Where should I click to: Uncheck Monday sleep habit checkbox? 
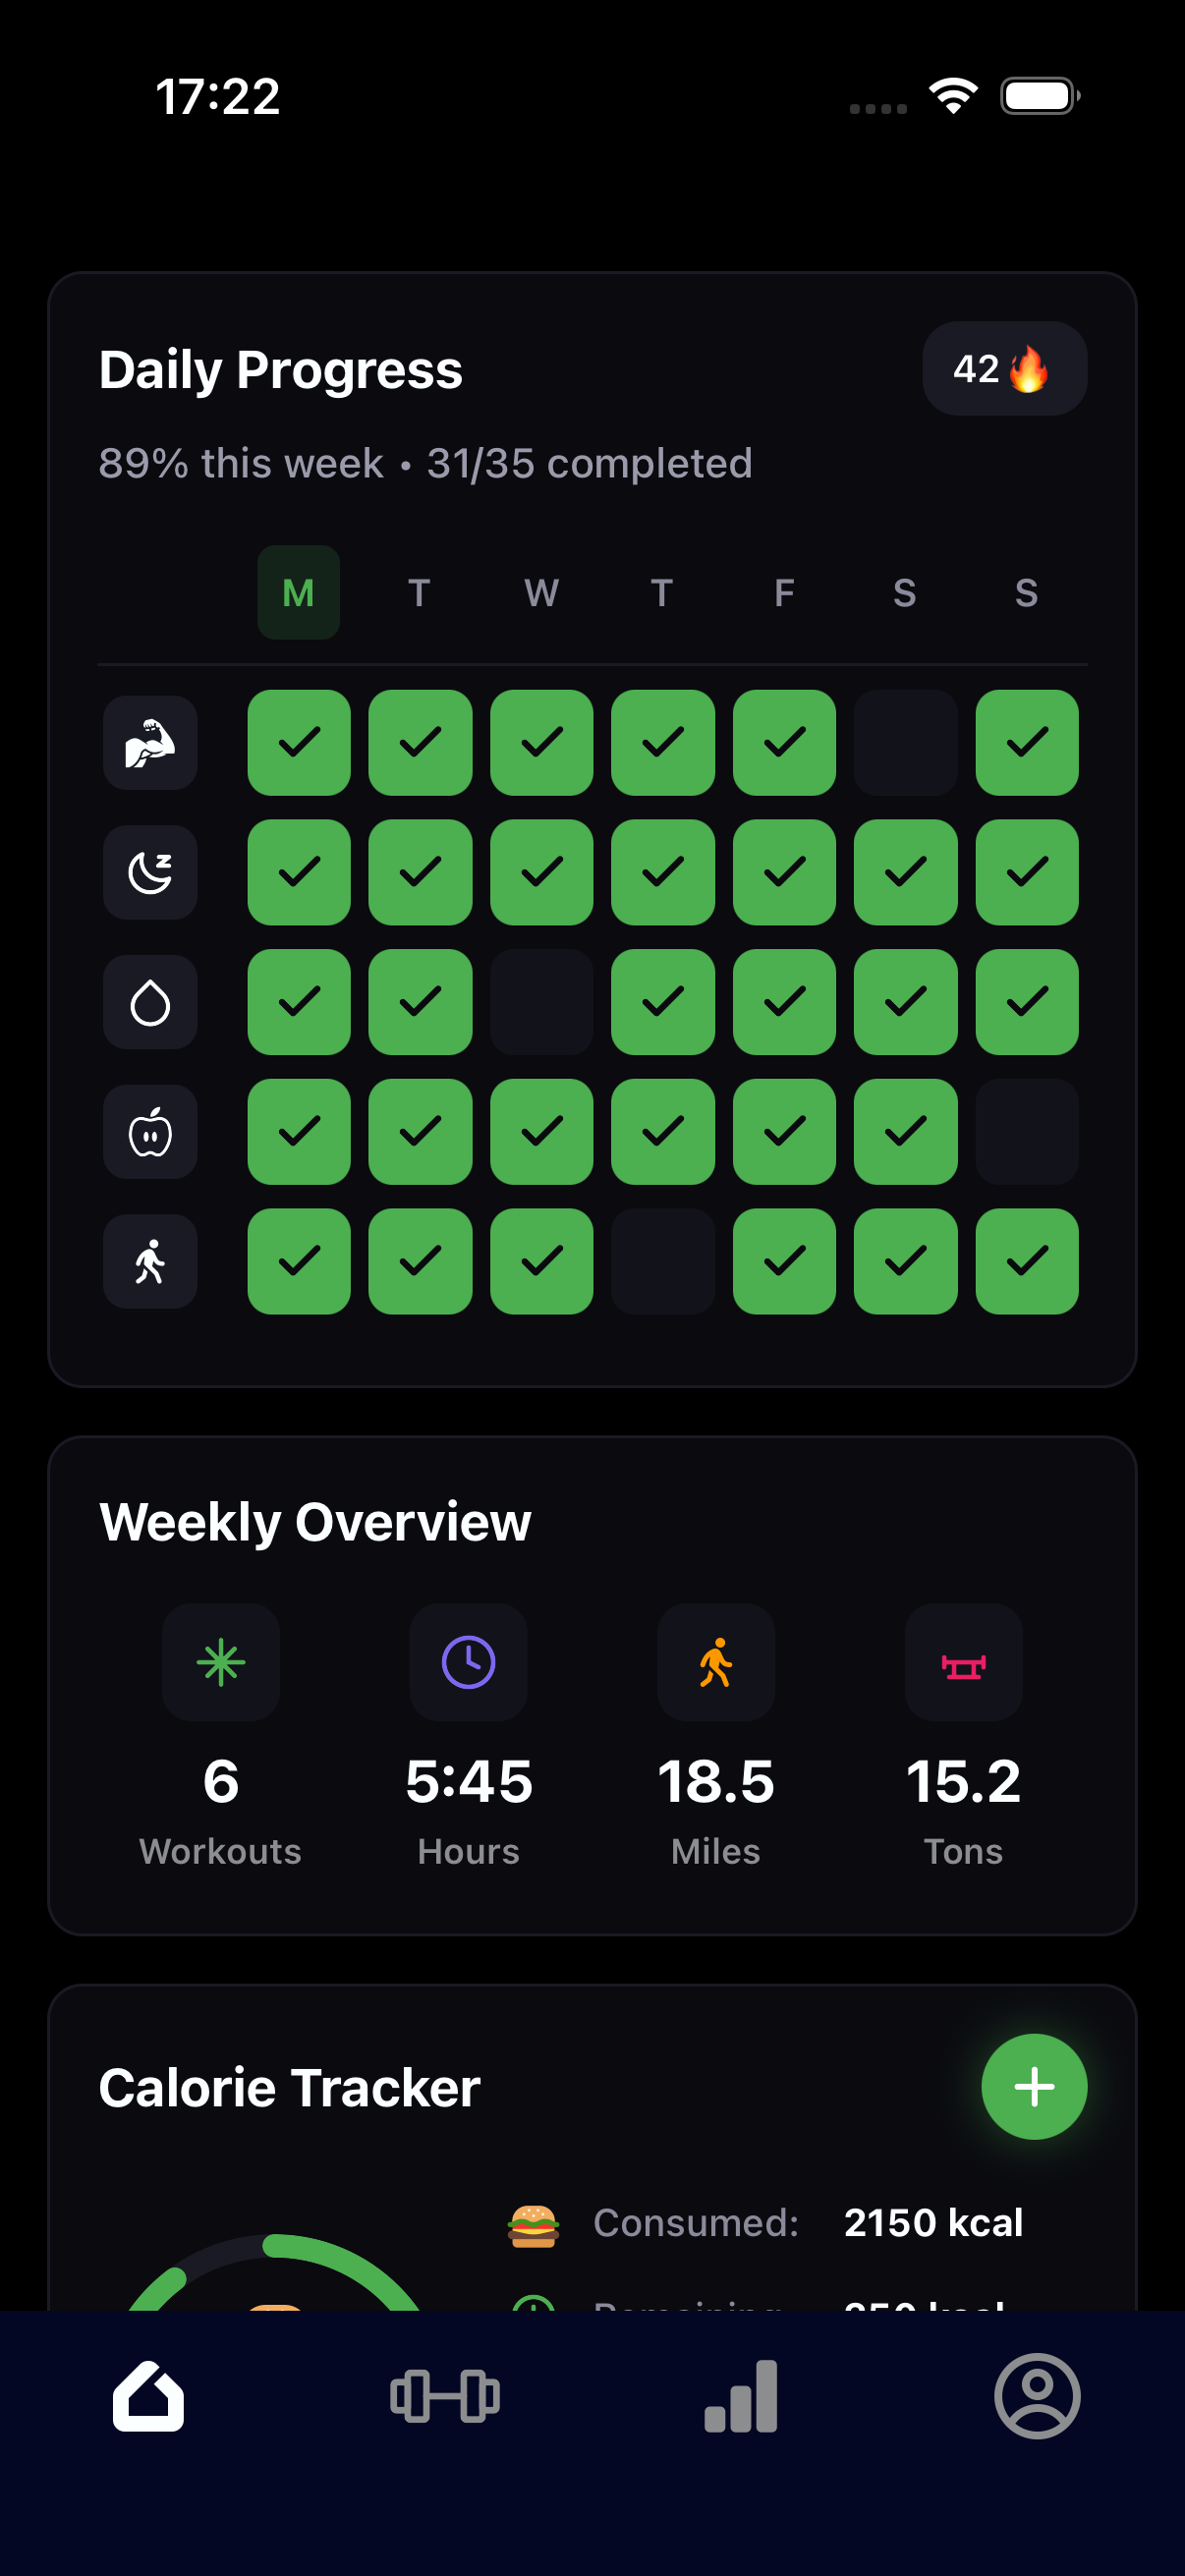(299, 872)
